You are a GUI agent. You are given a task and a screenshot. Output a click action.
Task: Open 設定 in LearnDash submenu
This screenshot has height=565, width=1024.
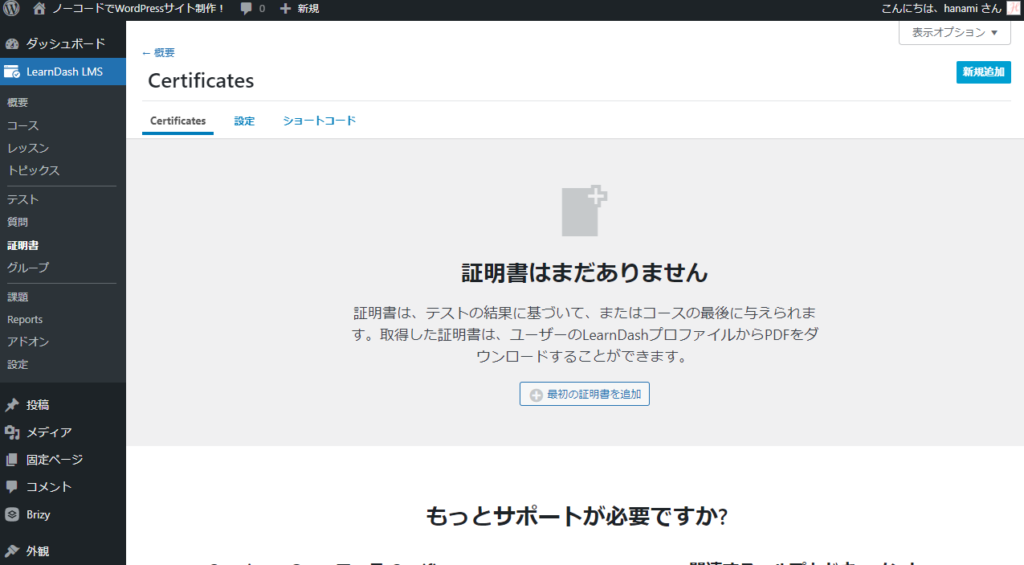click(18, 364)
